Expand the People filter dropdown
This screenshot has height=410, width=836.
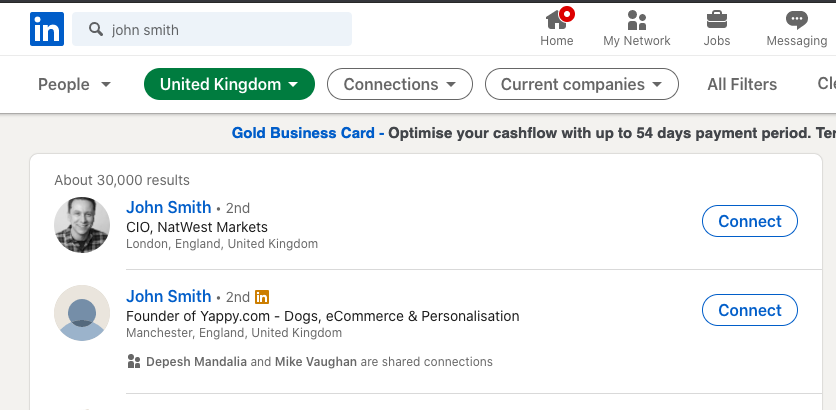(x=75, y=84)
